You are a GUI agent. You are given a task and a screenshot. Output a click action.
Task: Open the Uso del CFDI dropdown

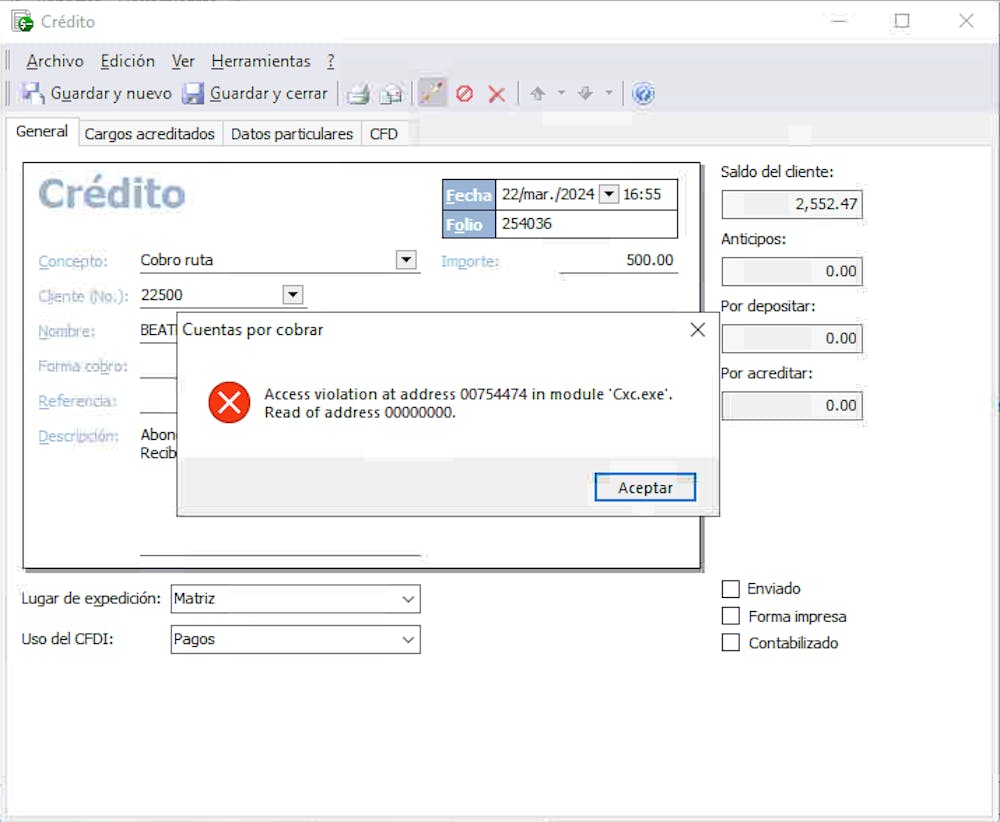pyautogui.click(x=407, y=639)
